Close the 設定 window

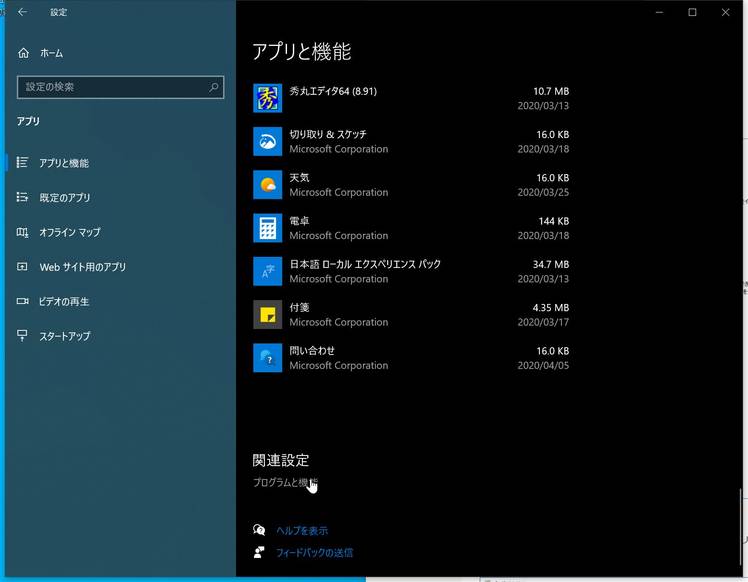click(x=726, y=12)
